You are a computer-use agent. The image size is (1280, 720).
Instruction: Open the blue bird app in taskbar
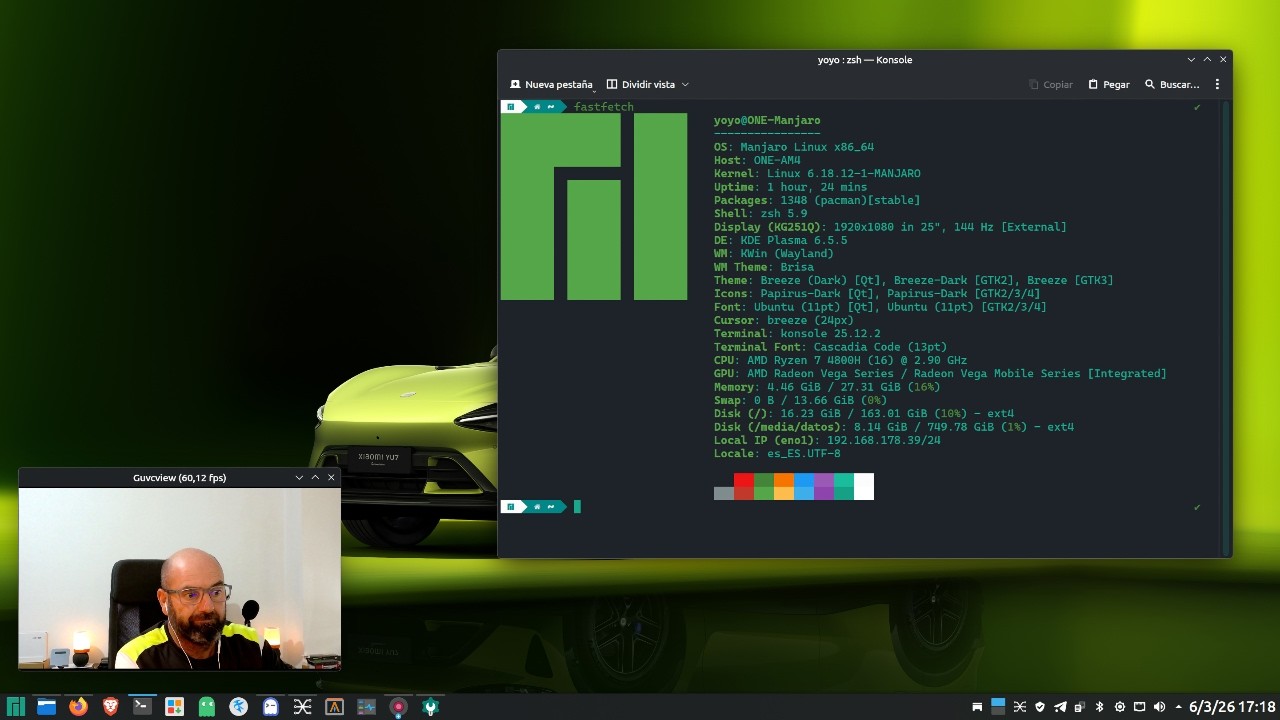click(x=238, y=707)
